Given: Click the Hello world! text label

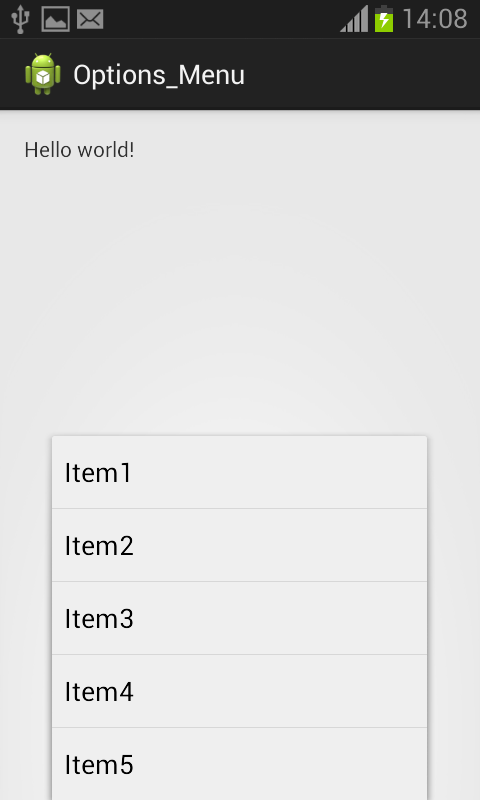Looking at the screenshot, I should pos(80,150).
